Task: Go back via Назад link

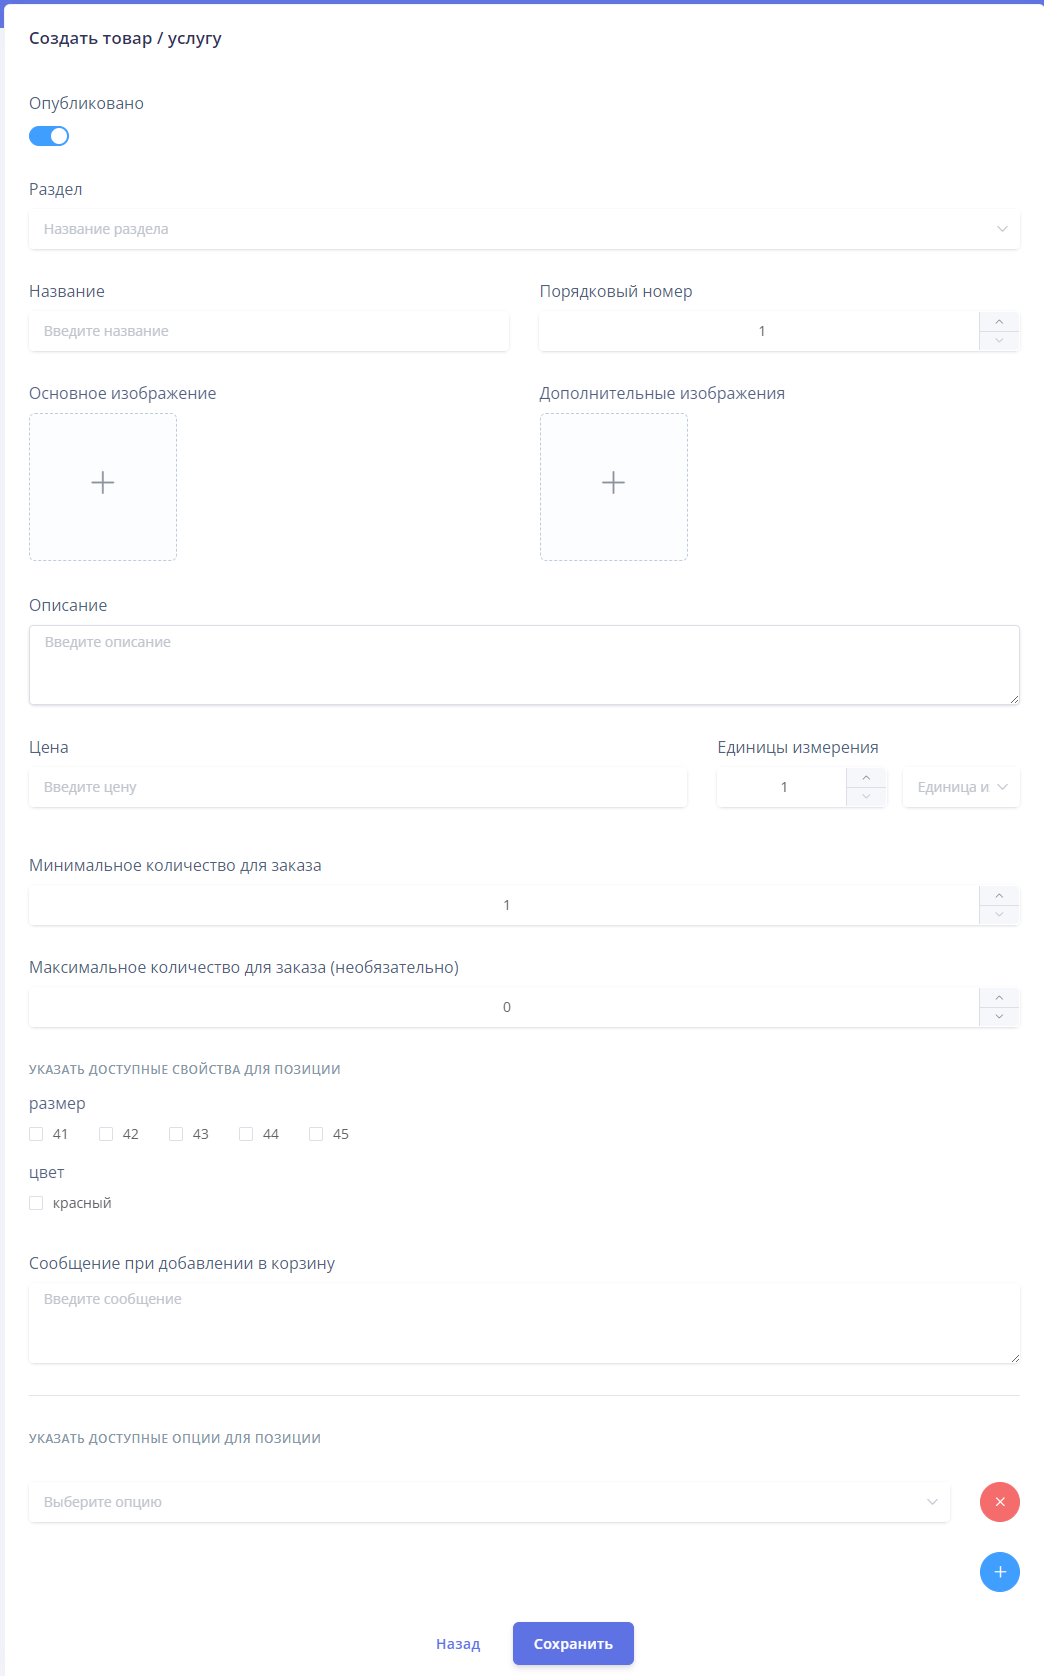Action: click(458, 1644)
